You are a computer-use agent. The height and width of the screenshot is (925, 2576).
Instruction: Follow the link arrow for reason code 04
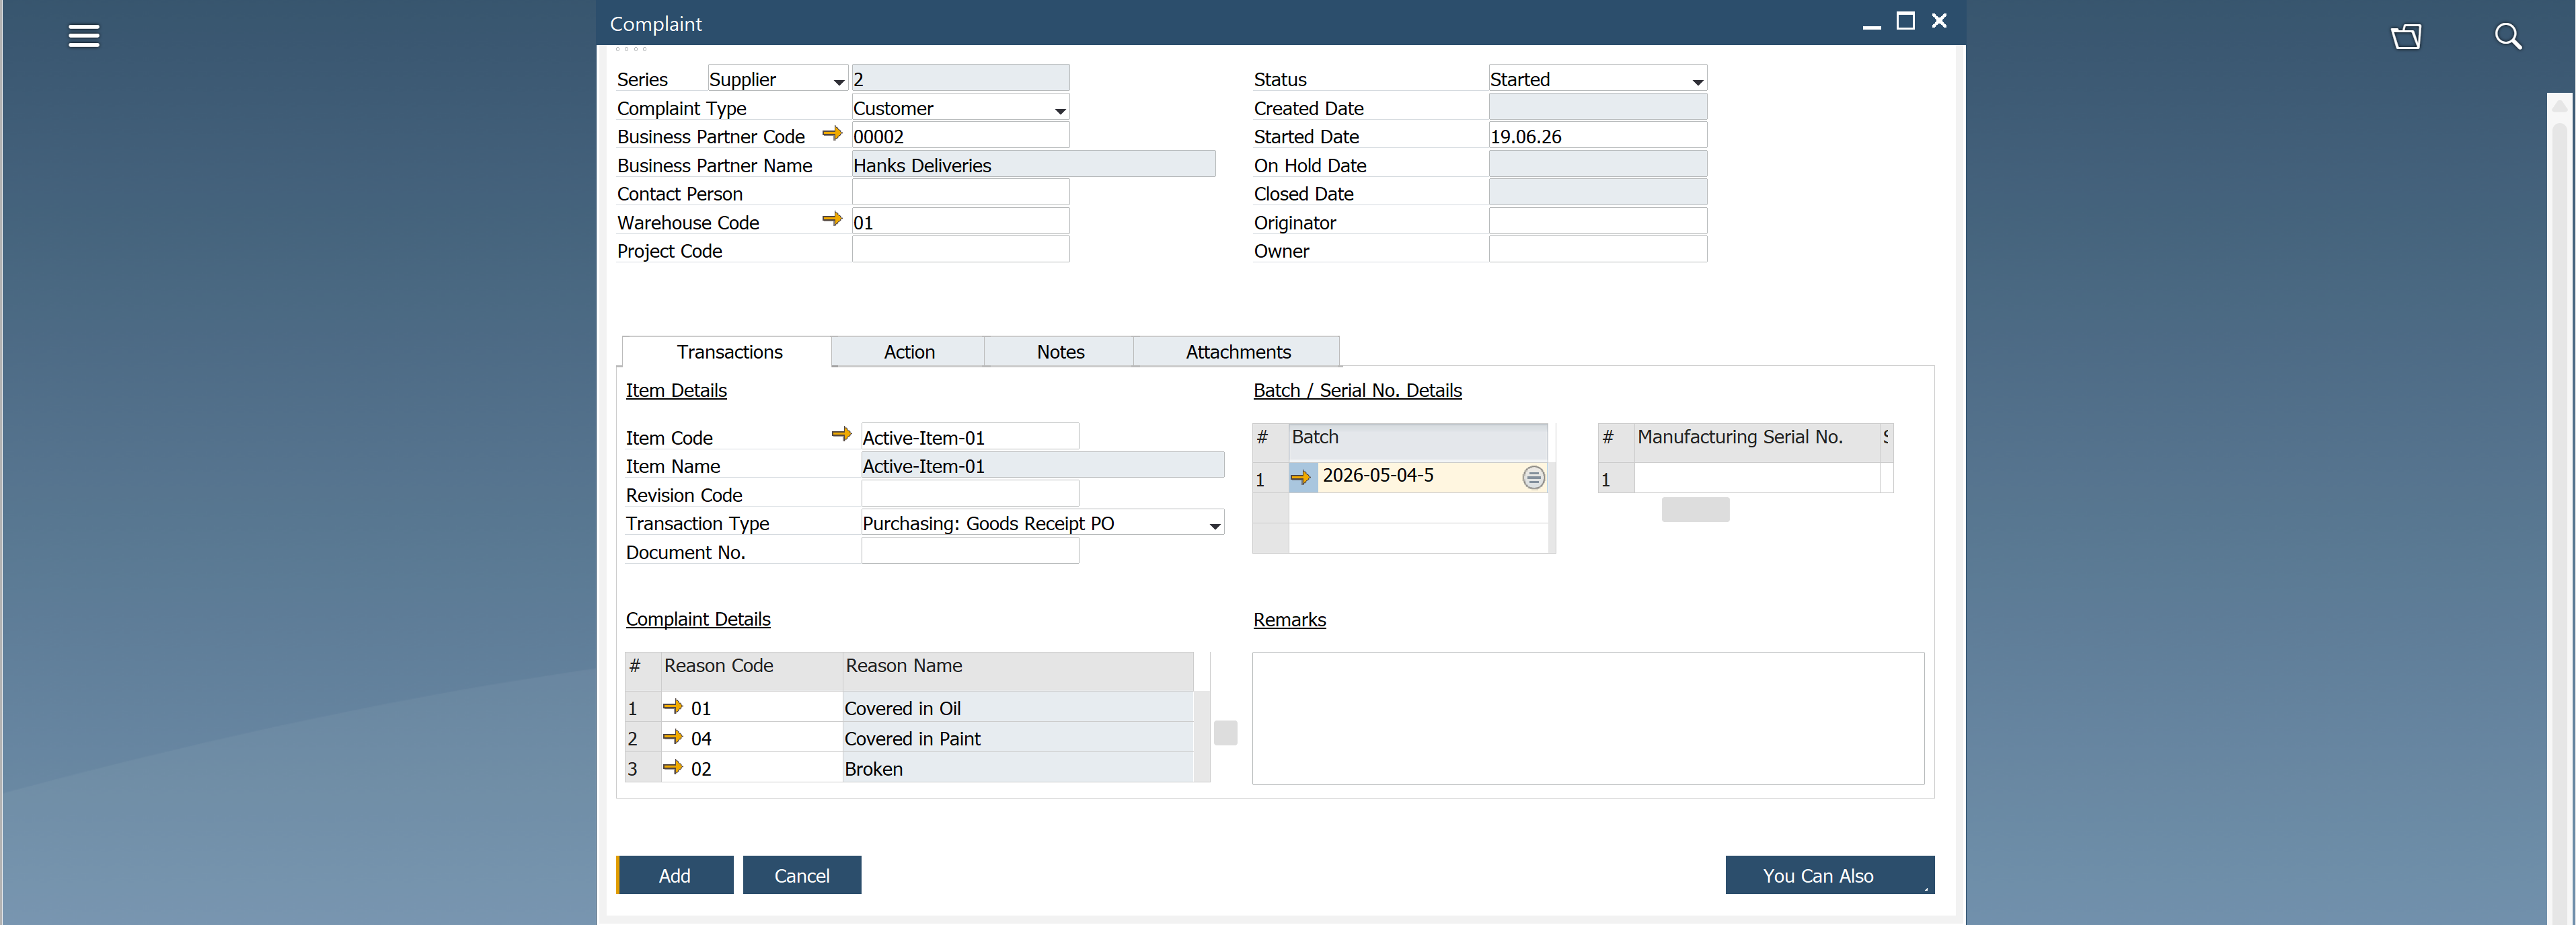coord(673,736)
